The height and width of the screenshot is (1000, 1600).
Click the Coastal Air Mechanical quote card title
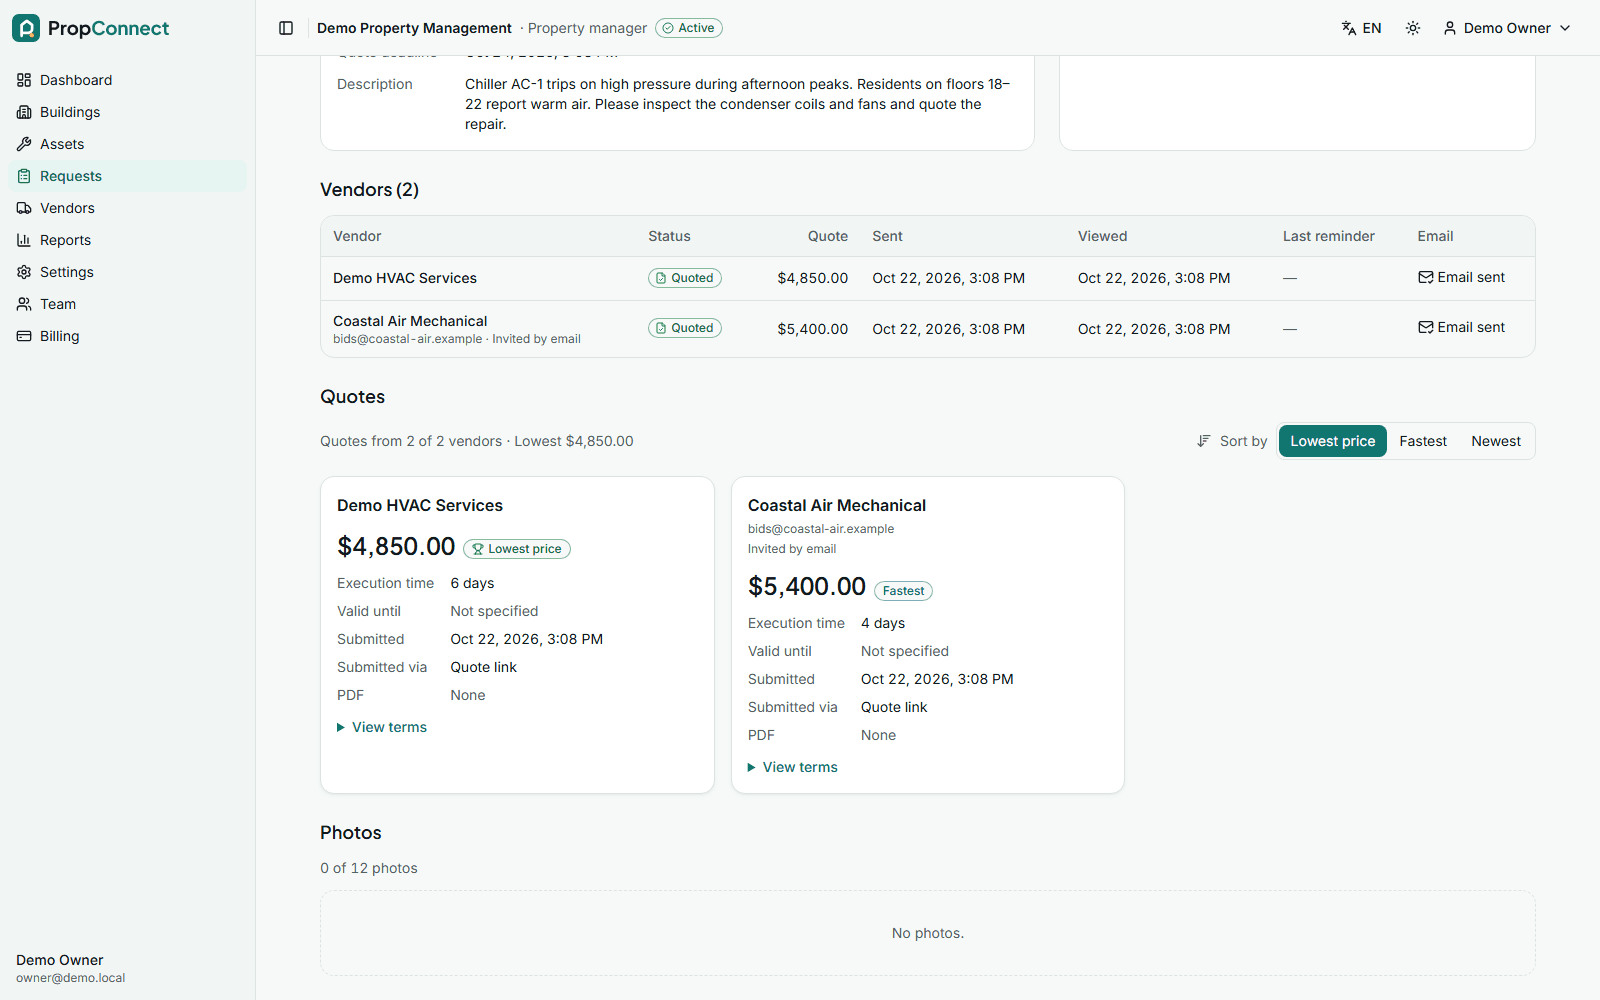(x=837, y=505)
